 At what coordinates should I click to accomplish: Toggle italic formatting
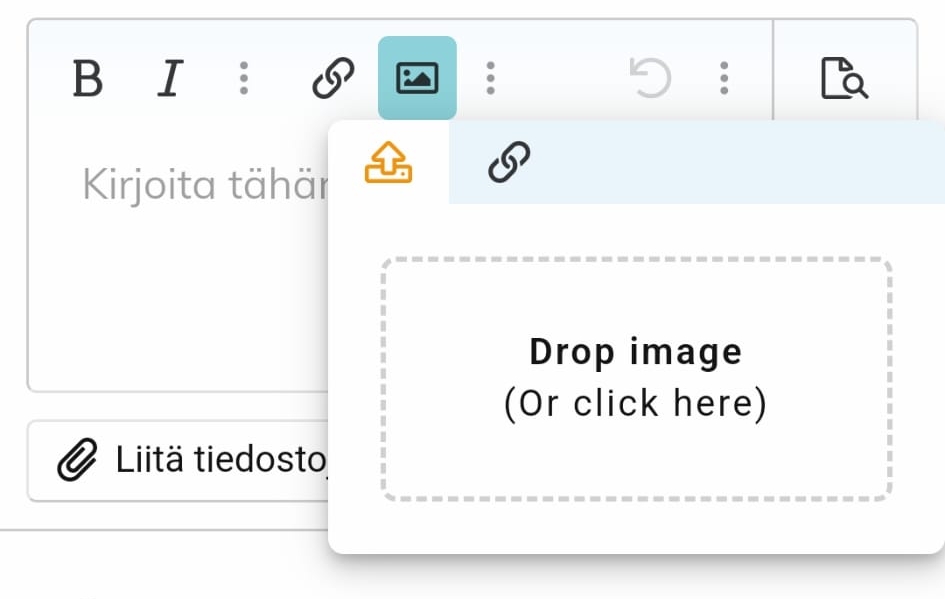click(x=170, y=78)
